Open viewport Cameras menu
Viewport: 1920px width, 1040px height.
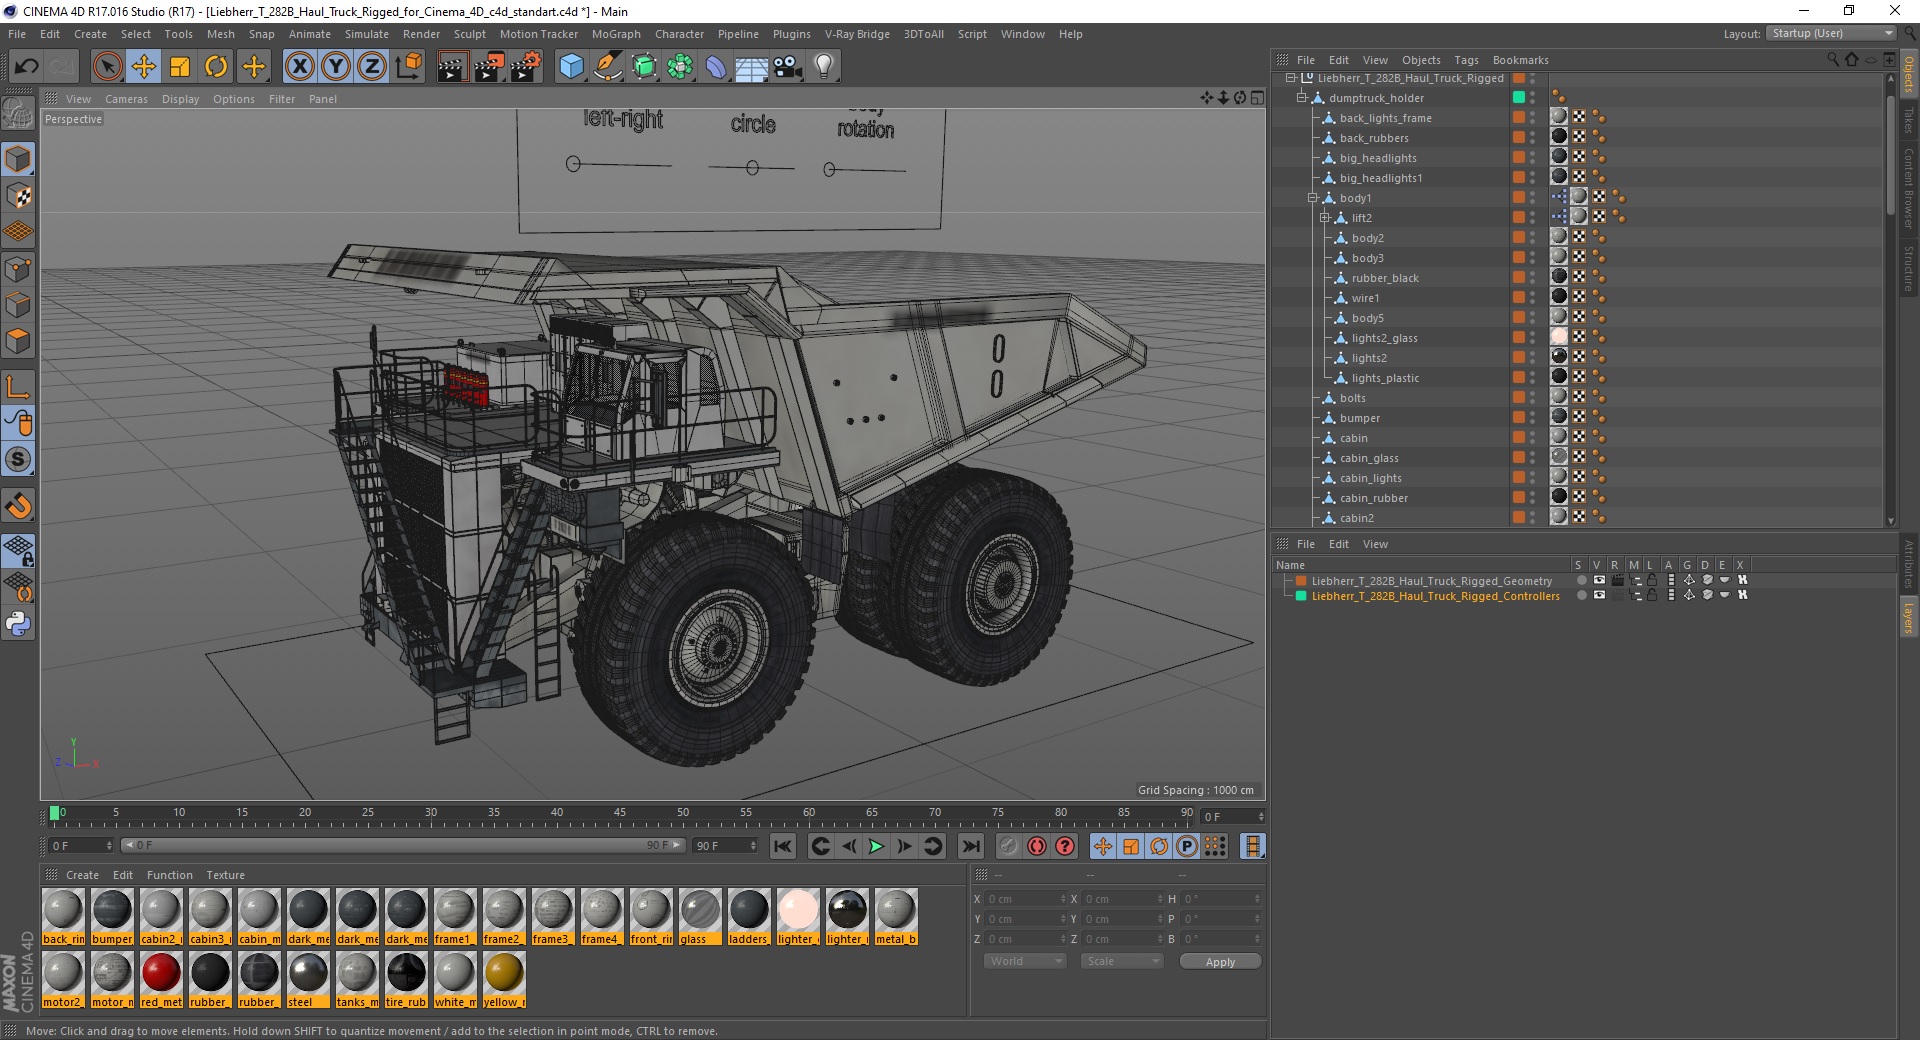[126, 99]
